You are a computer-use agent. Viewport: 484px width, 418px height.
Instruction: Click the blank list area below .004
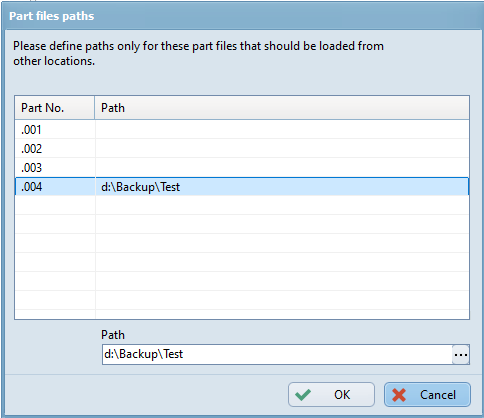[x=242, y=257]
